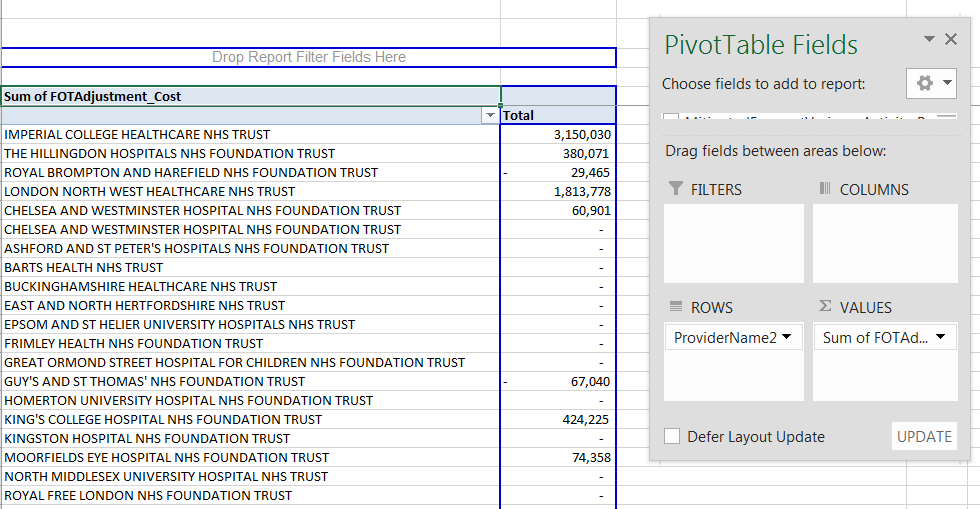Close the PivotTable Fields pane
The image size is (980, 509).
(x=951, y=39)
